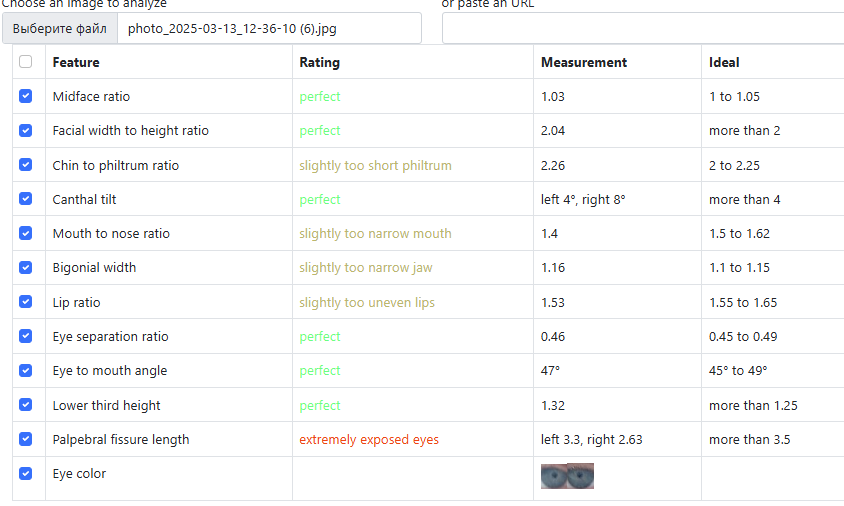The width and height of the screenshot is (844, 506).
Task: Click the Rating column header
Action: [320, 62]
